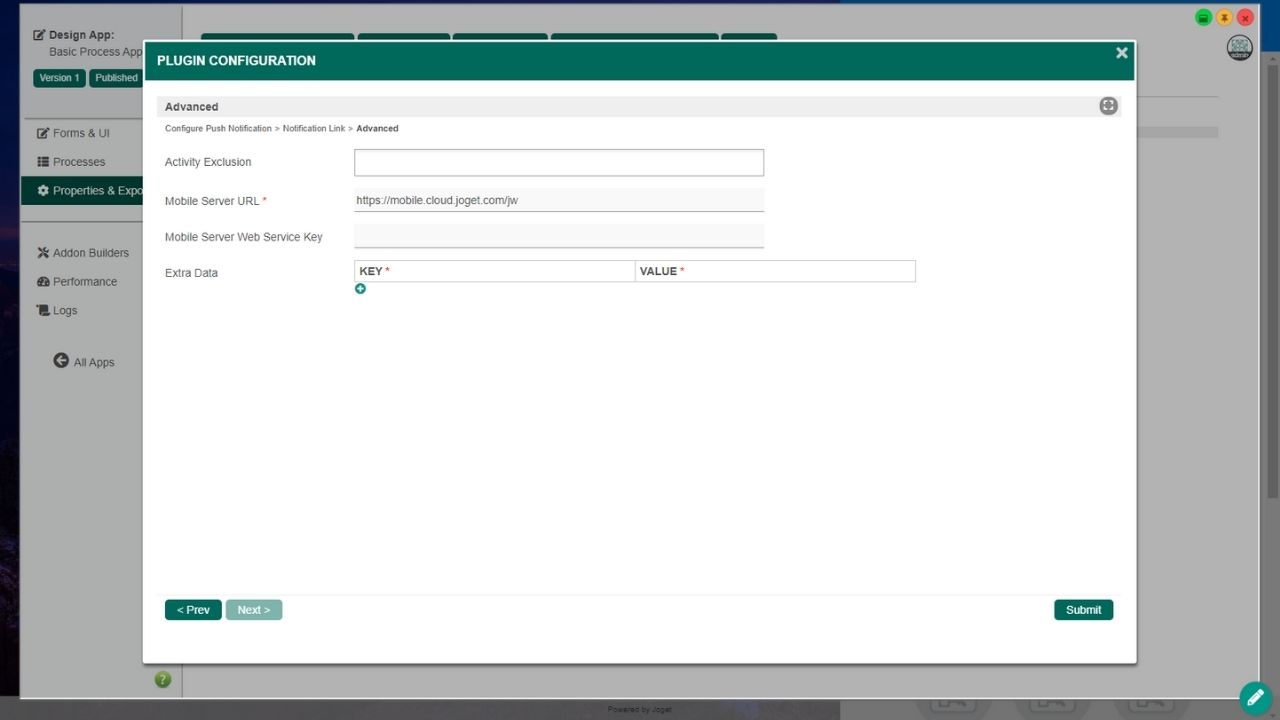Click the teal pencil edit floating button
1280x720 pixels.
click(x=1255, y=697)
